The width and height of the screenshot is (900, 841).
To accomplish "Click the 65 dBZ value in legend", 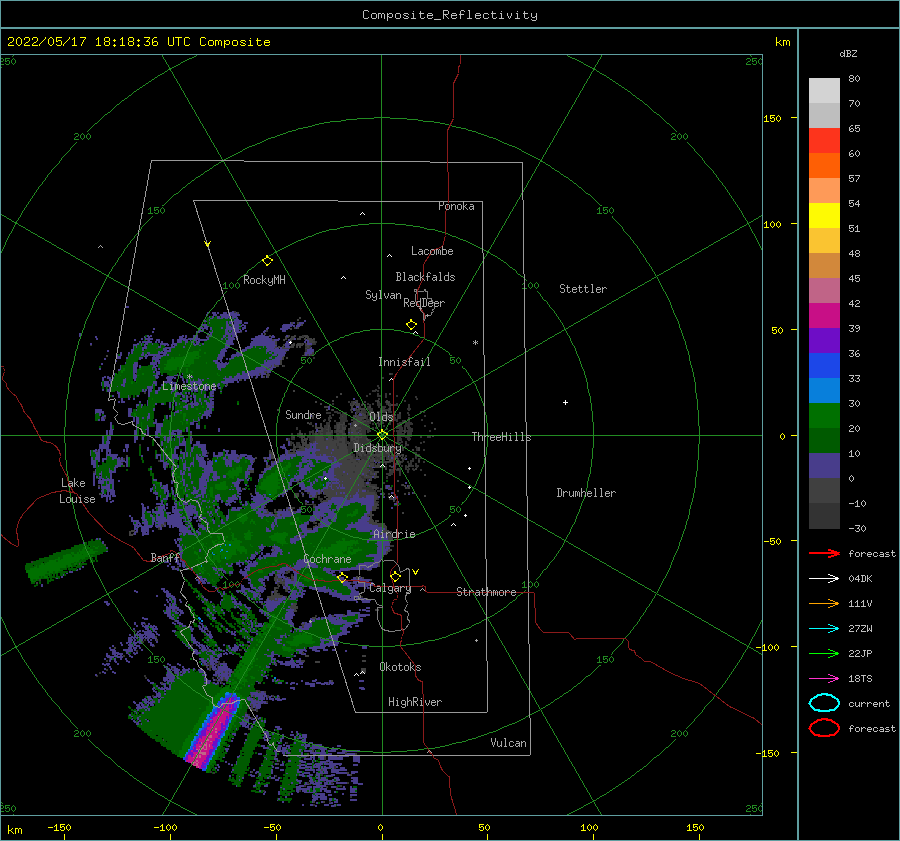I will click(x=855, y=129).
